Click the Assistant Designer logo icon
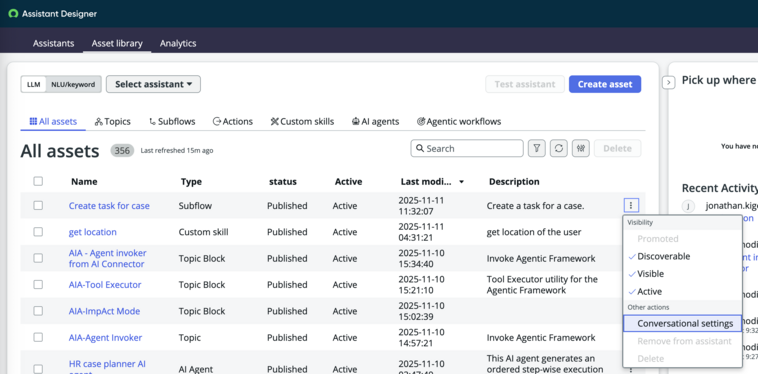 [13, 14]
